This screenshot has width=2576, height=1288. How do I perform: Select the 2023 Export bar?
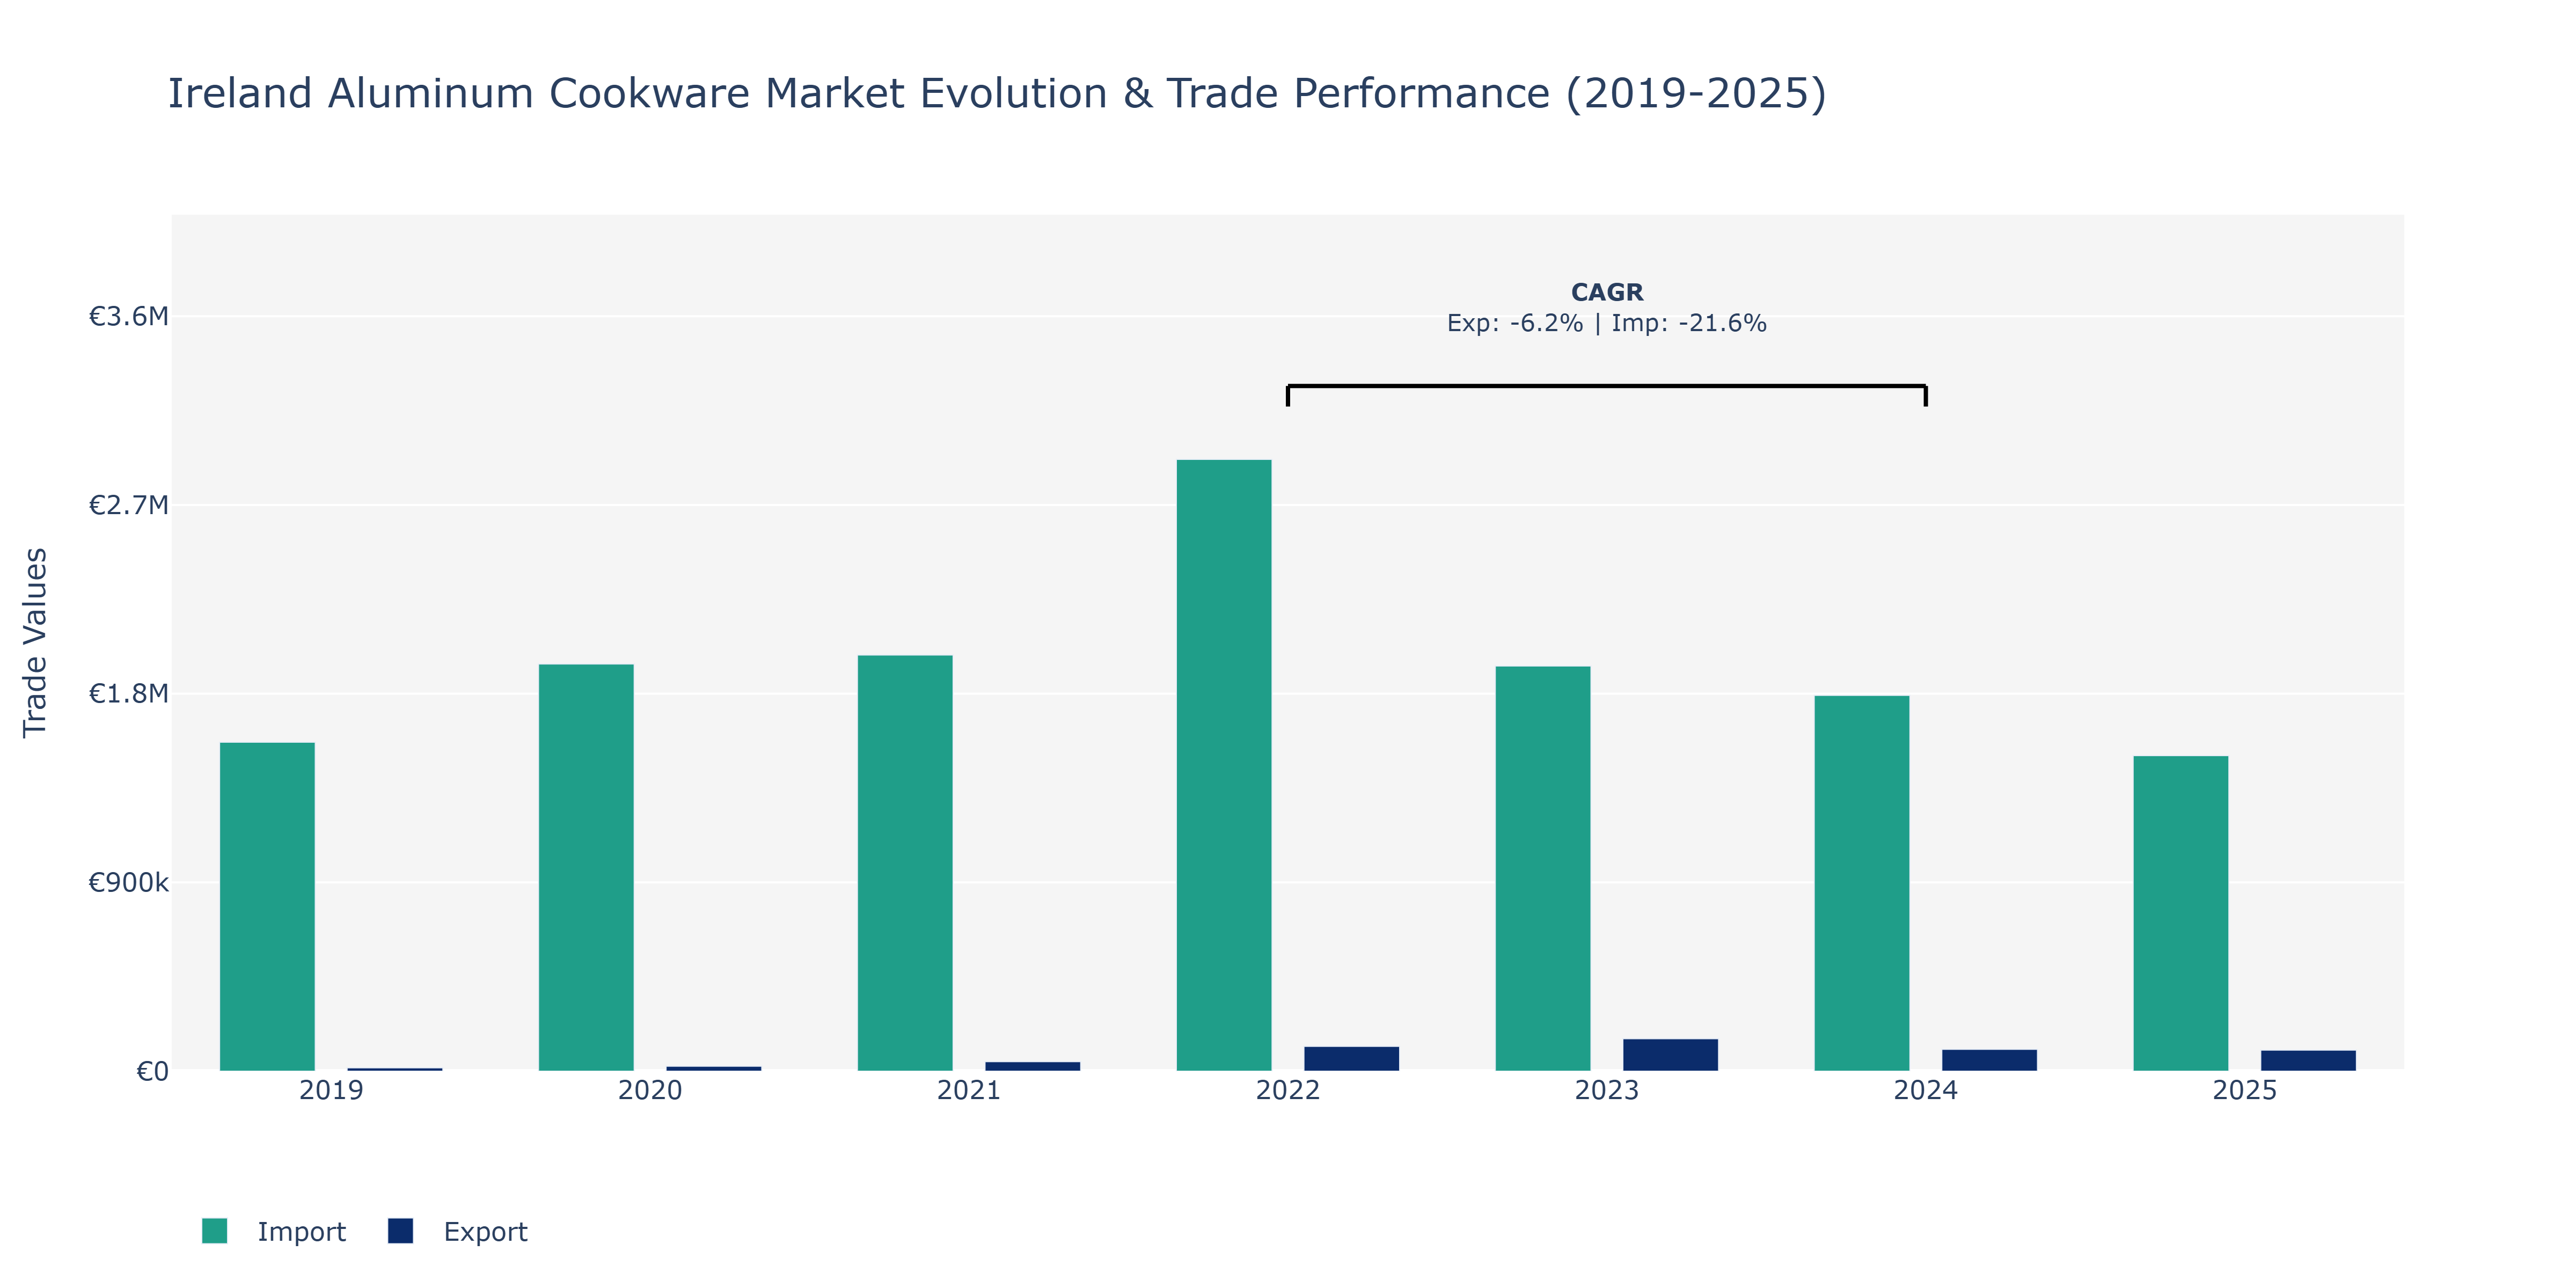tap(1670, 1055)
